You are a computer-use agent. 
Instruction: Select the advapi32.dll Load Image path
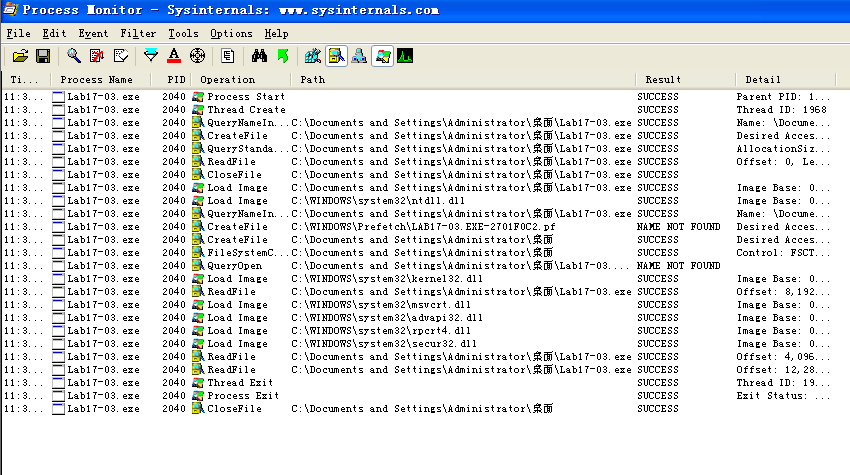(x=387, y=318)
